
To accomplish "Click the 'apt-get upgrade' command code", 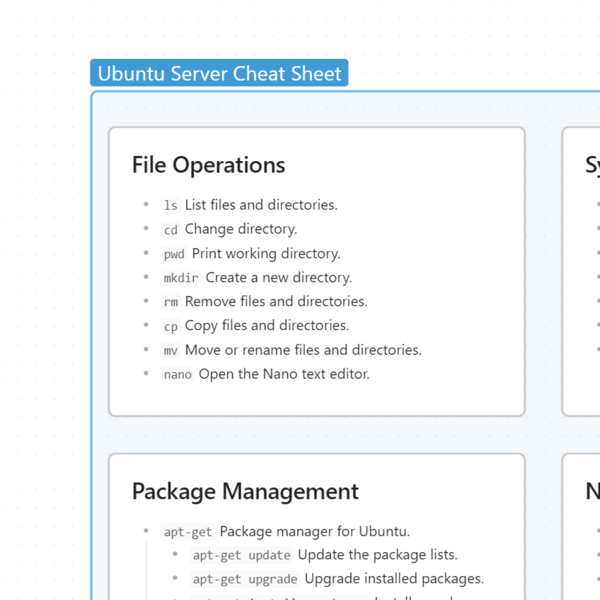I will click(245, 579).
